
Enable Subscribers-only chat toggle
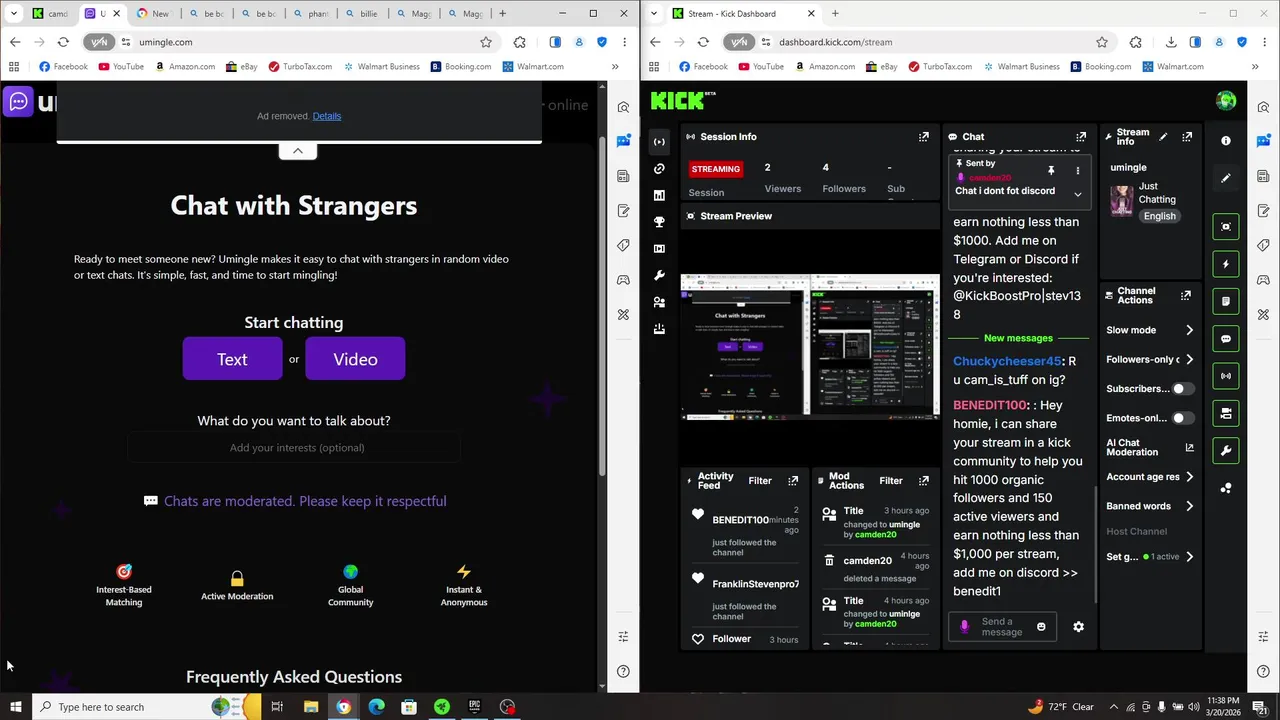pyautogui.click(x=1183, y=389)
